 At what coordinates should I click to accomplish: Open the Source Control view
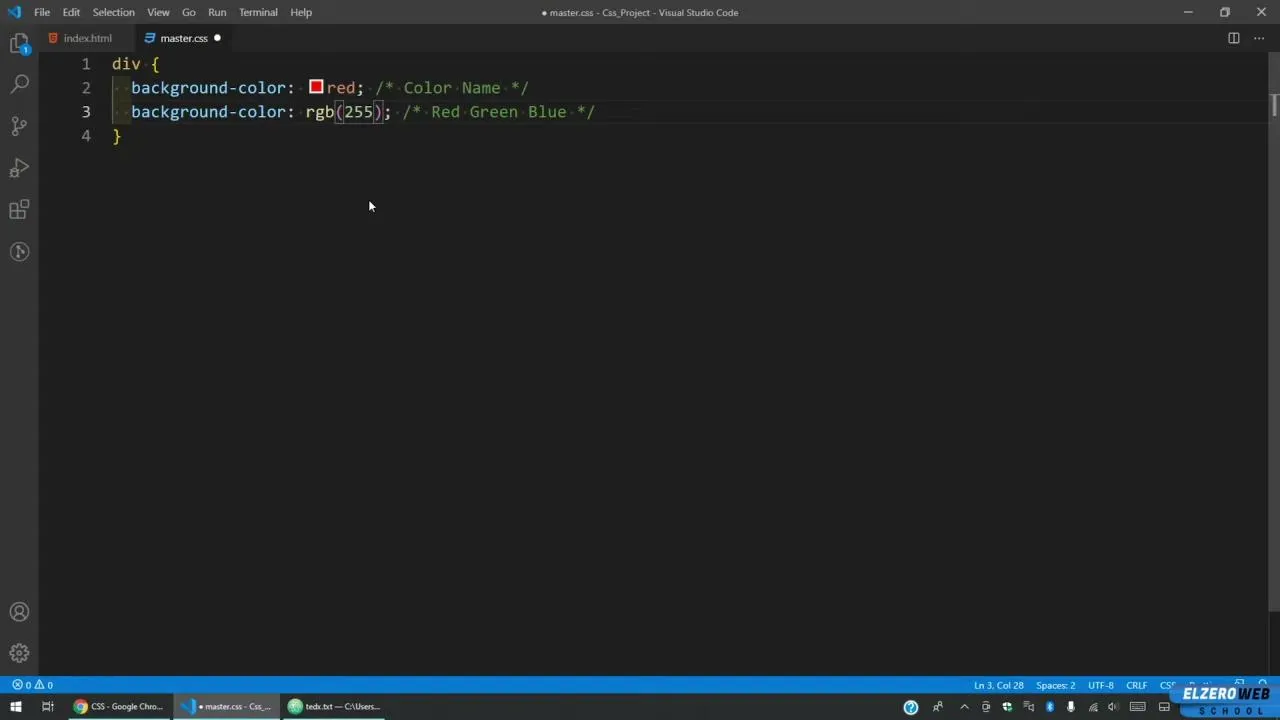pyautogui.click(x=19, y=126)
